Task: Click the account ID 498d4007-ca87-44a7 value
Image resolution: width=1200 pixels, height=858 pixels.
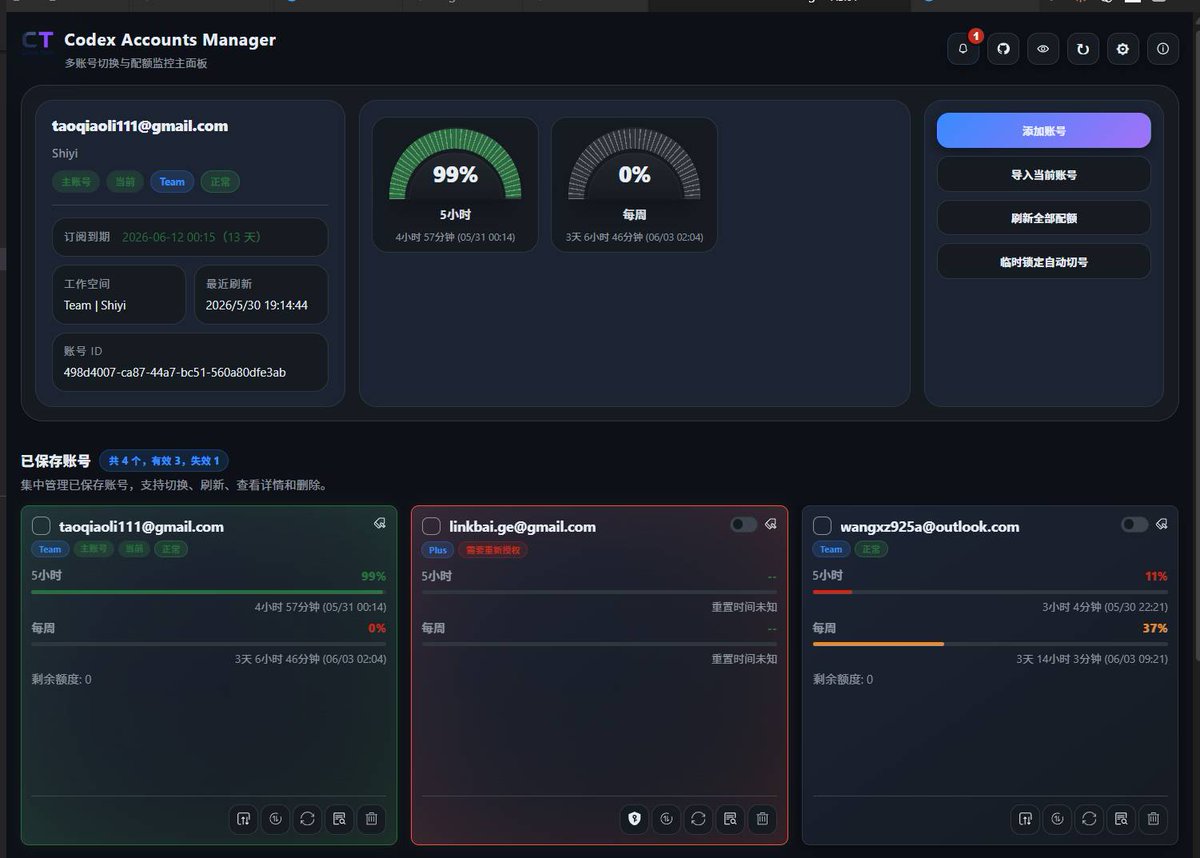Action: tap(175, 372)
